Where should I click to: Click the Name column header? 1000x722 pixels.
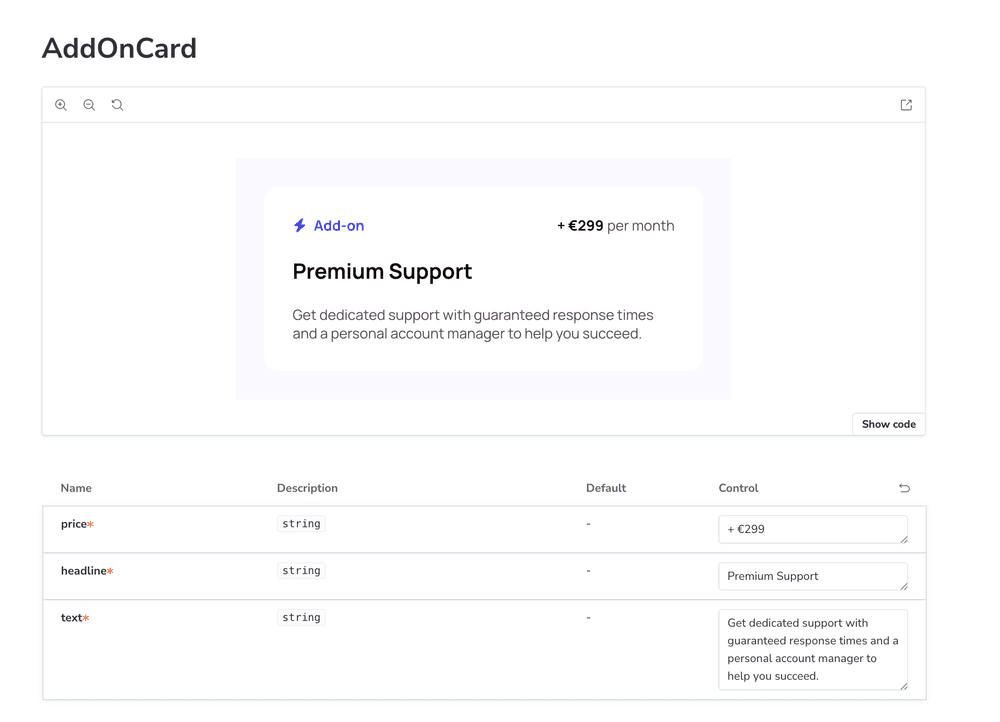[x=76, y=488]
